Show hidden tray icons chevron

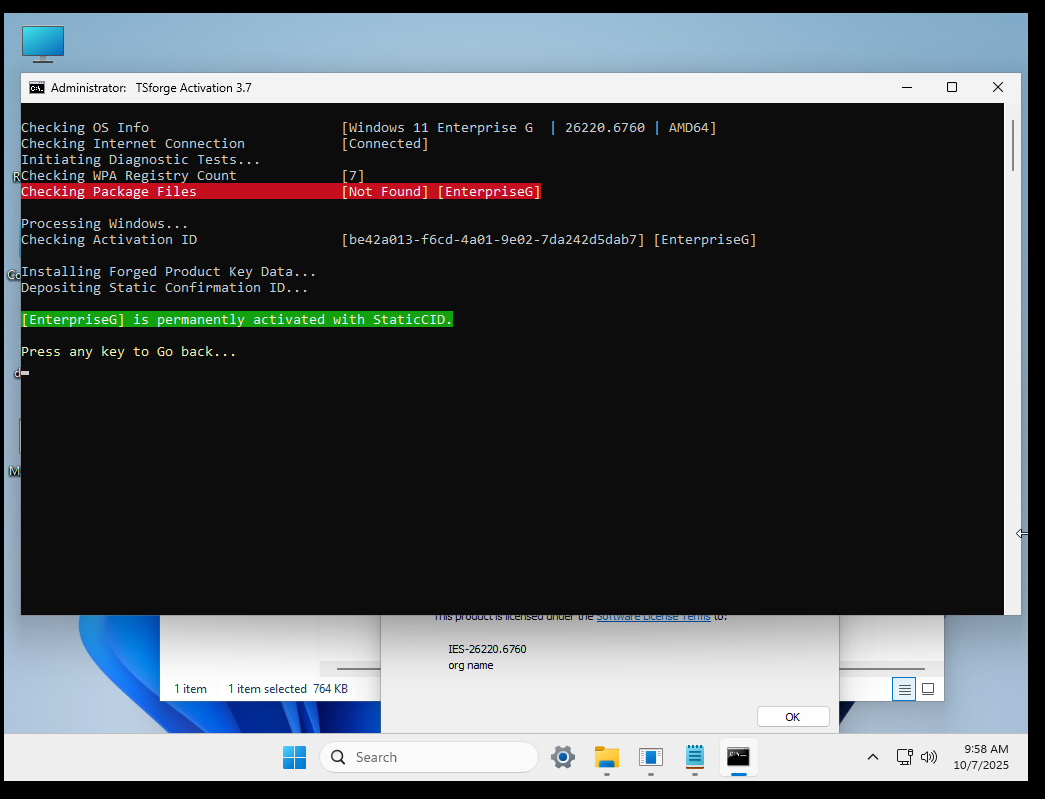(872, 757)
